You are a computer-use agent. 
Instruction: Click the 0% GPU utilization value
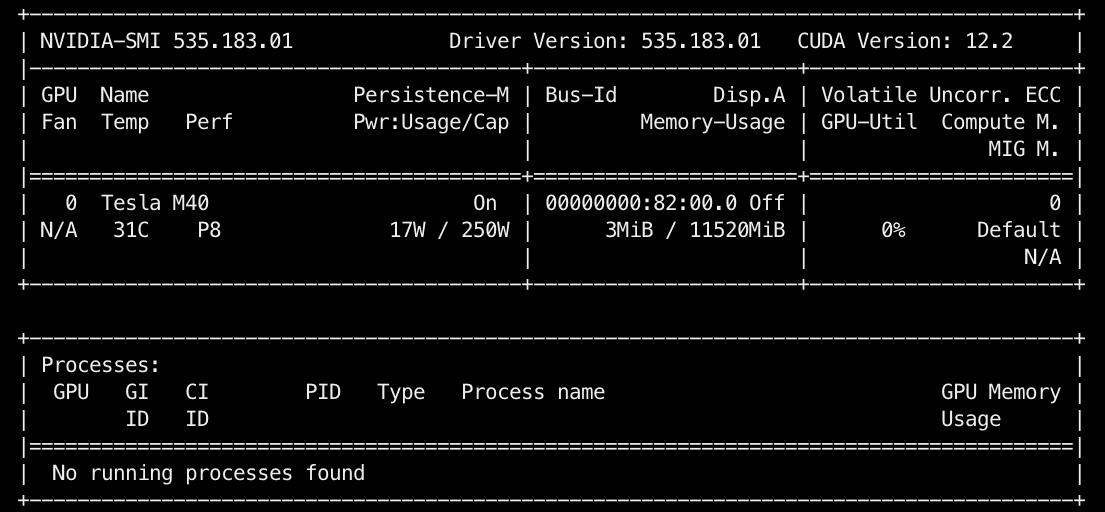click(x=893, y=230)
